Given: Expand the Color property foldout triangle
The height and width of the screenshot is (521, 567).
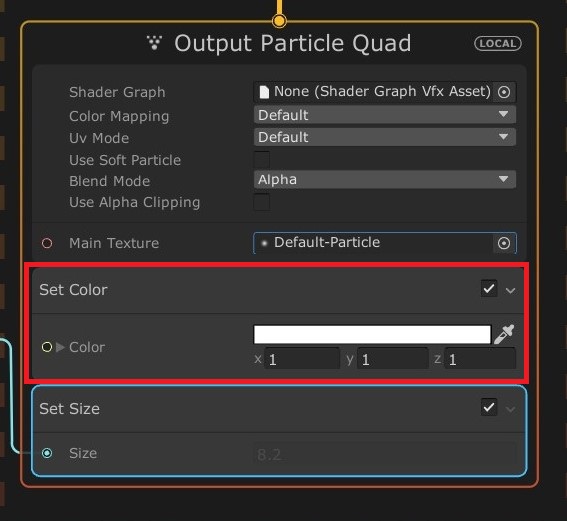Looking at the screenshot, I should [60, 347].
